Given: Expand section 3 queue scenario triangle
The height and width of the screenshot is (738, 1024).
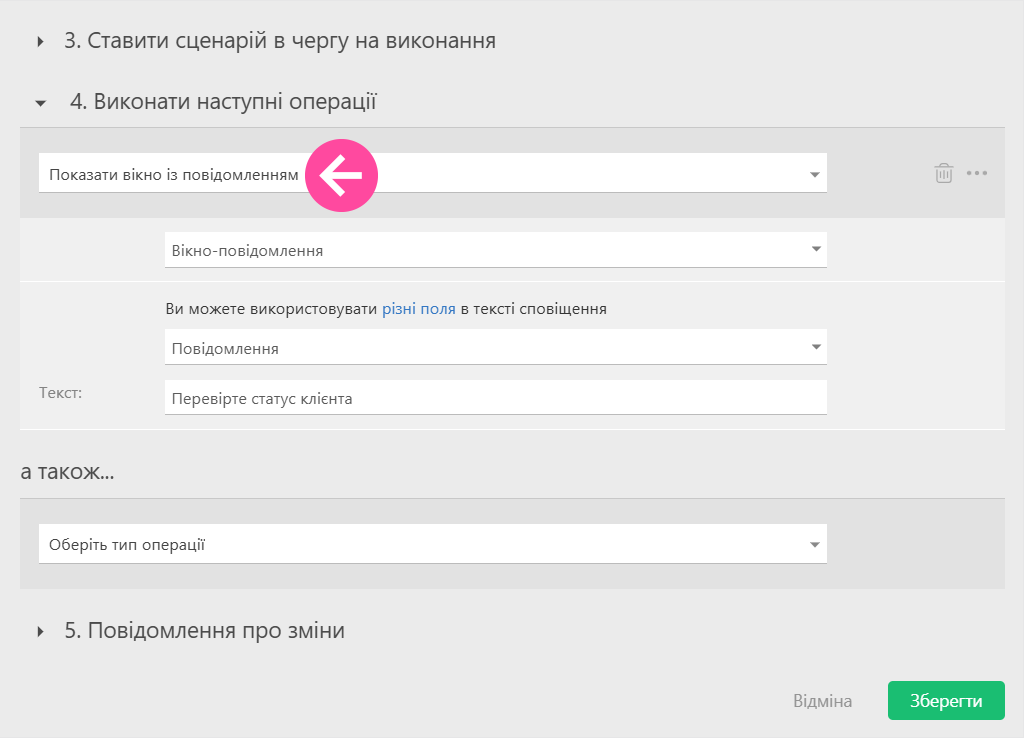Looking at the screenshot, I should (x=41, y=42).
